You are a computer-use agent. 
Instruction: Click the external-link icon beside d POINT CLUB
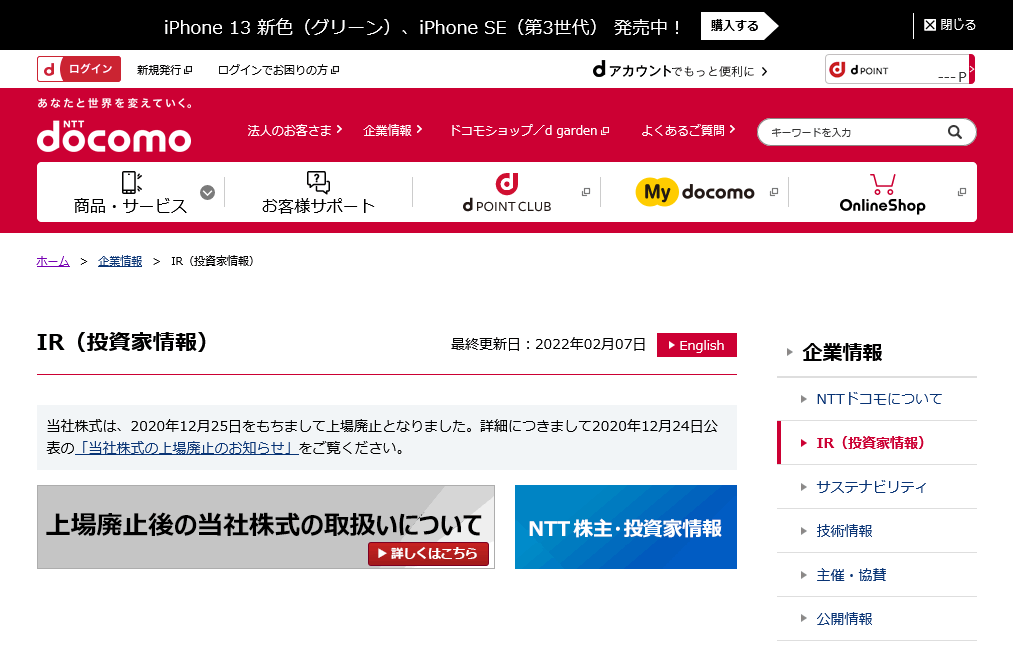[x=586, y=192]
